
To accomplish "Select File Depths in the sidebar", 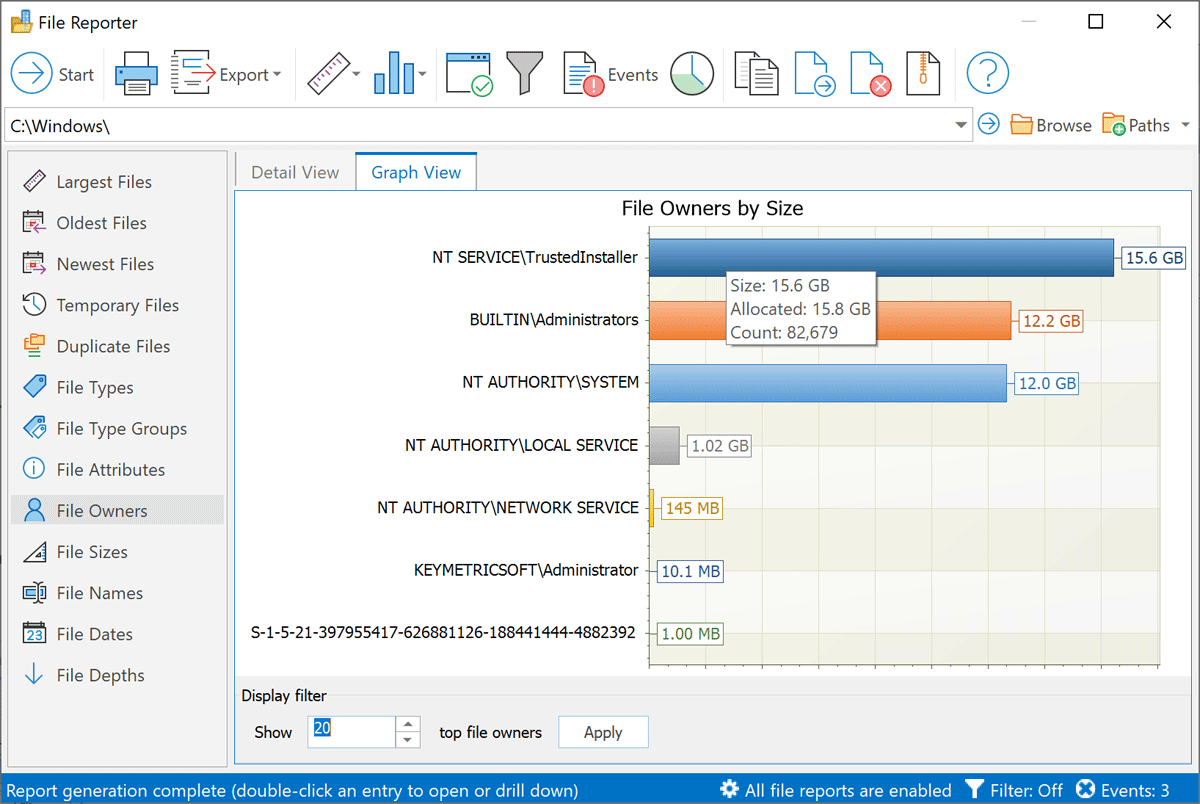I will tap(117, 675).
